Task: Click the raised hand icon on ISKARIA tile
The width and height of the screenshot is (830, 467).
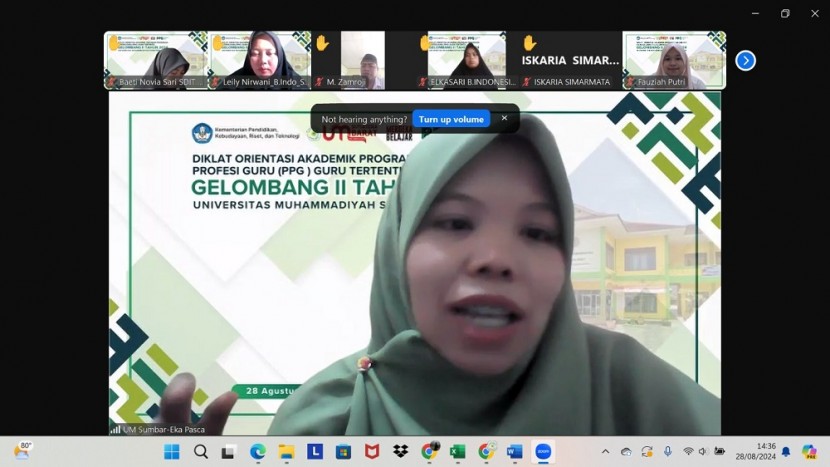Action: 529,42
